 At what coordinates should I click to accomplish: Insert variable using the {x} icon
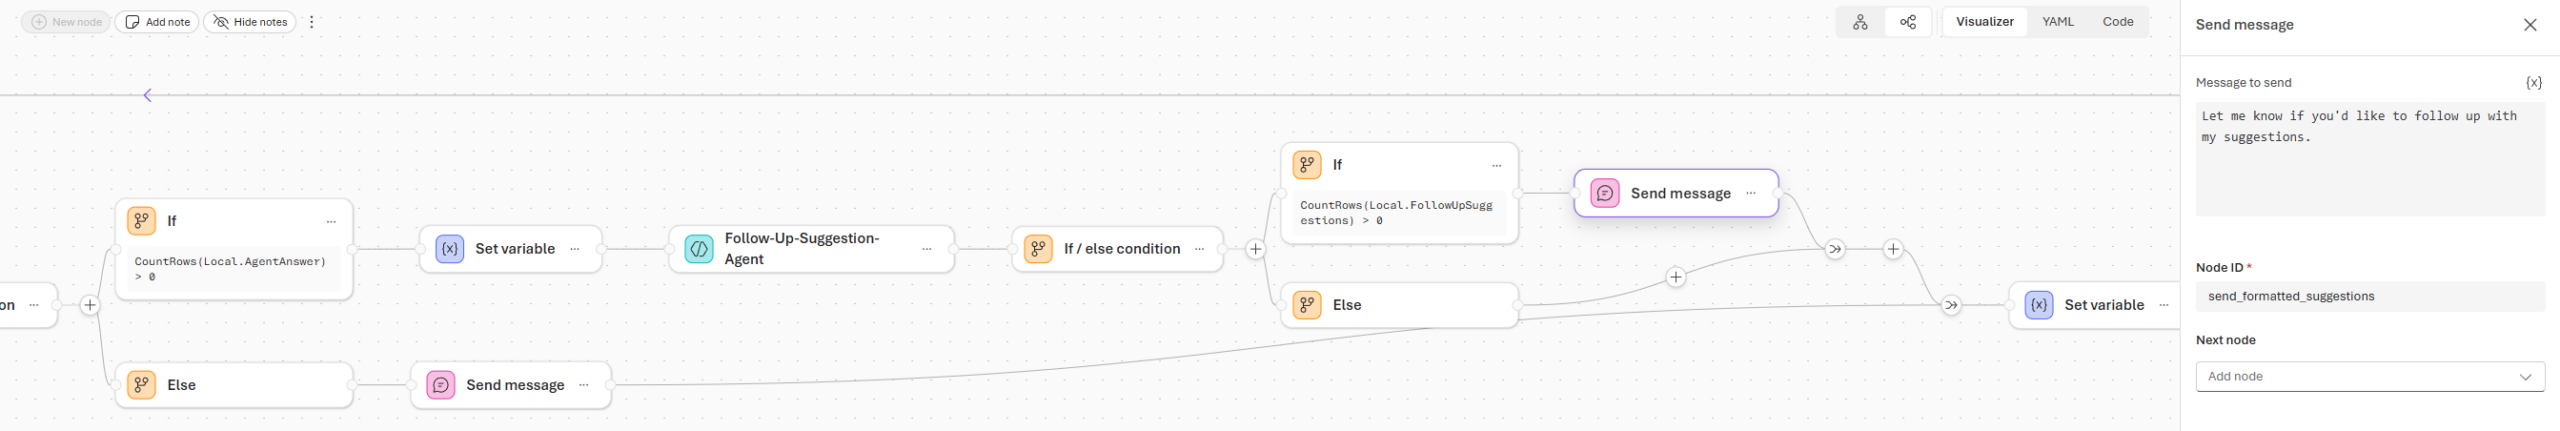coord(2533,83)
